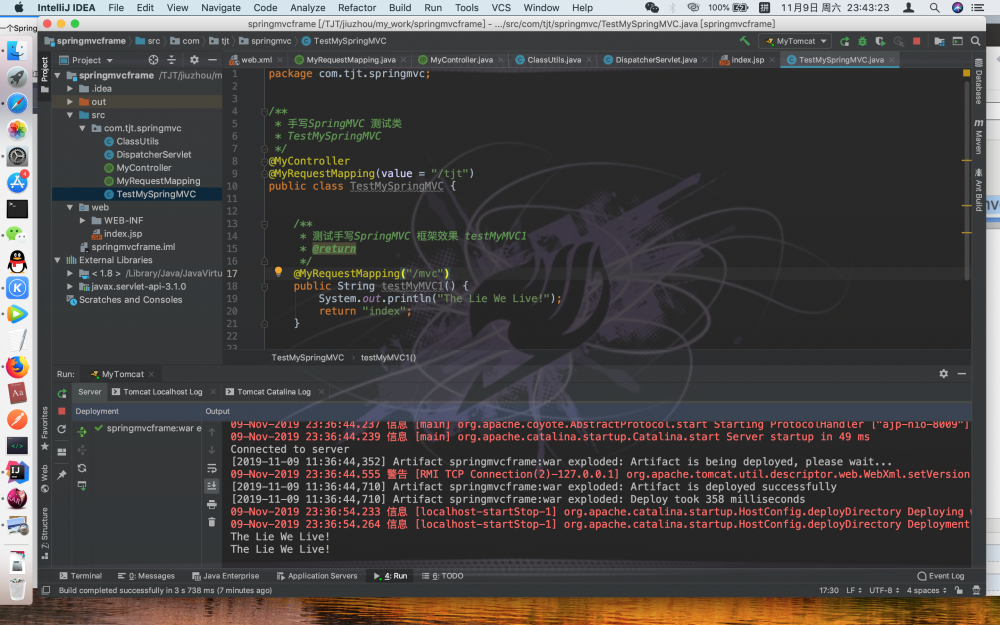Screen dimensions: 1000x625
Task: Click Clear All trash icon in Output
Action: [x=211, y=521]
